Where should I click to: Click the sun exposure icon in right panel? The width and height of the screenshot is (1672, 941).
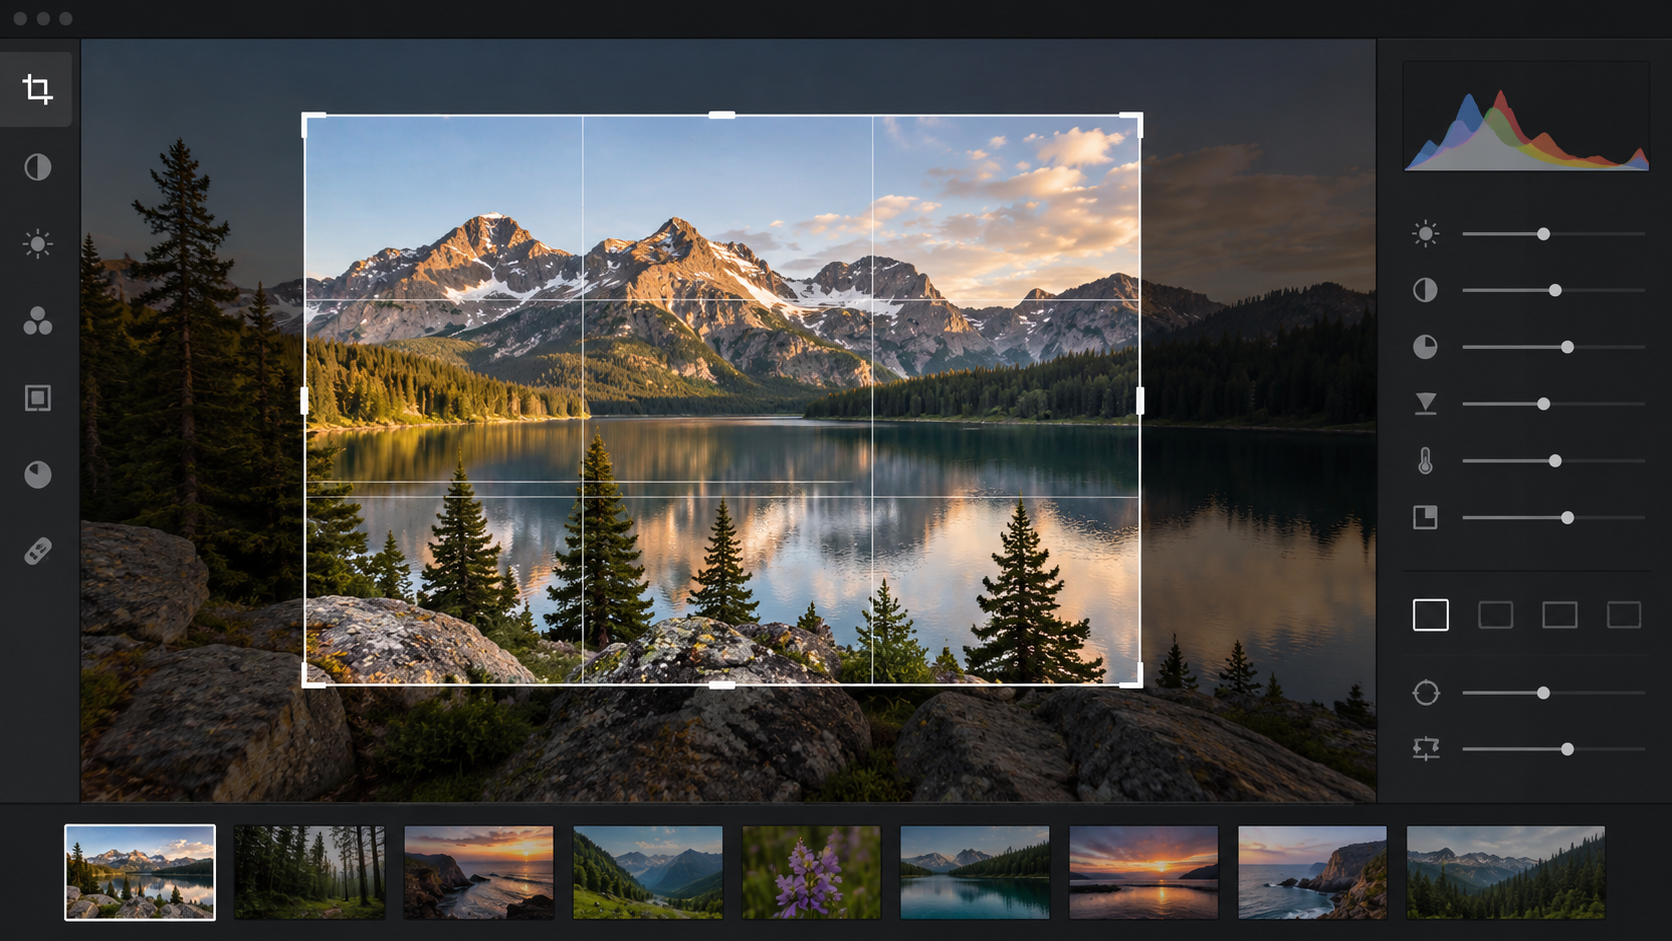[x=1426, y=234]
